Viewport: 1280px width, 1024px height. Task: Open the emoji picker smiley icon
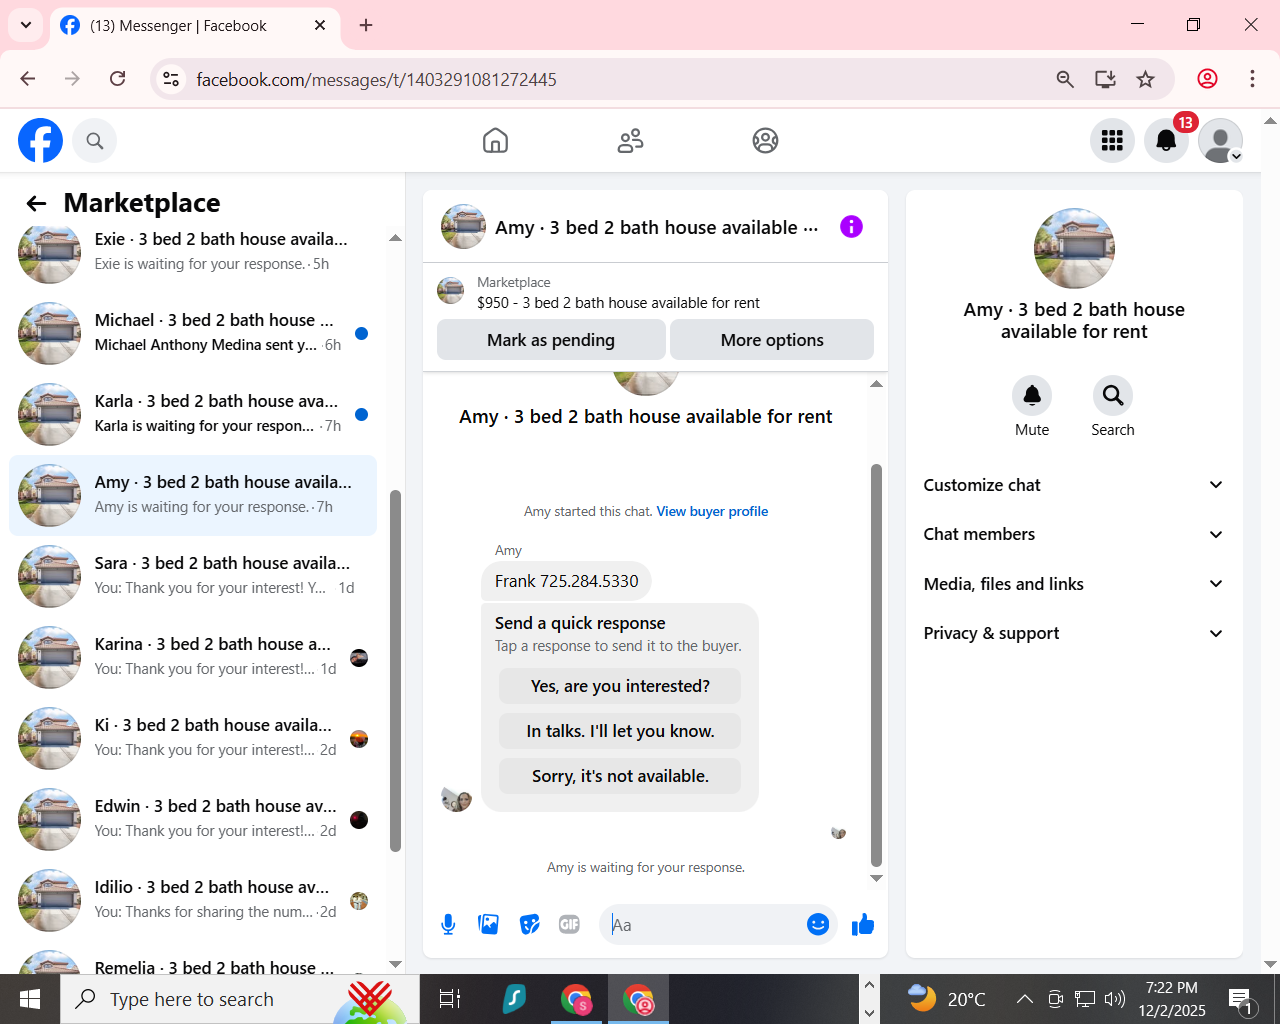point(818,925)
